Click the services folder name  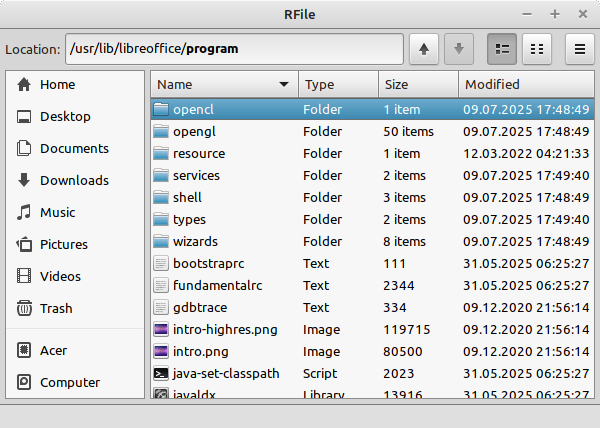tap(196, 176)
